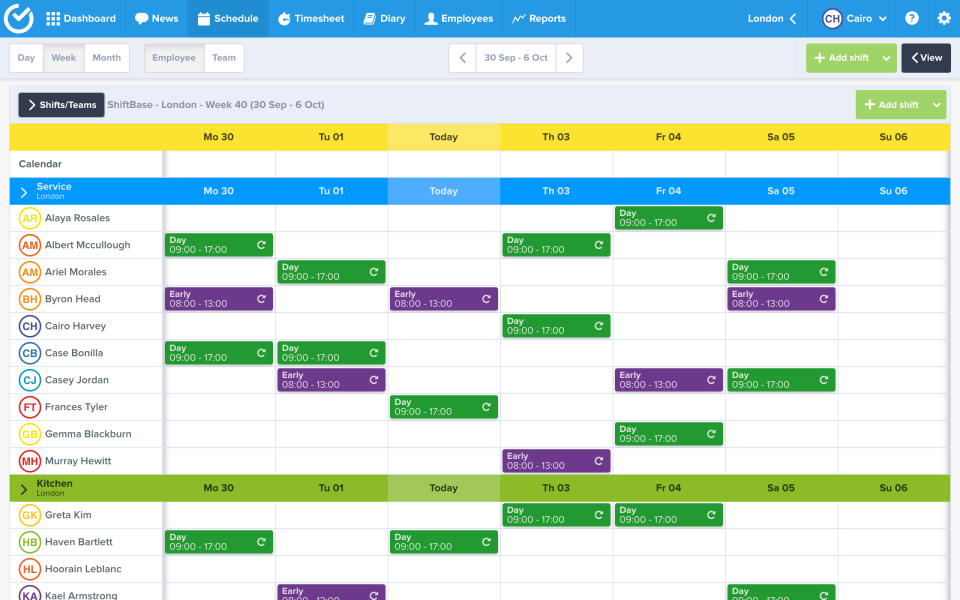
Task: Click repeat icon on Frances Tyler's Day shift
Action: [x=486, y=407]
